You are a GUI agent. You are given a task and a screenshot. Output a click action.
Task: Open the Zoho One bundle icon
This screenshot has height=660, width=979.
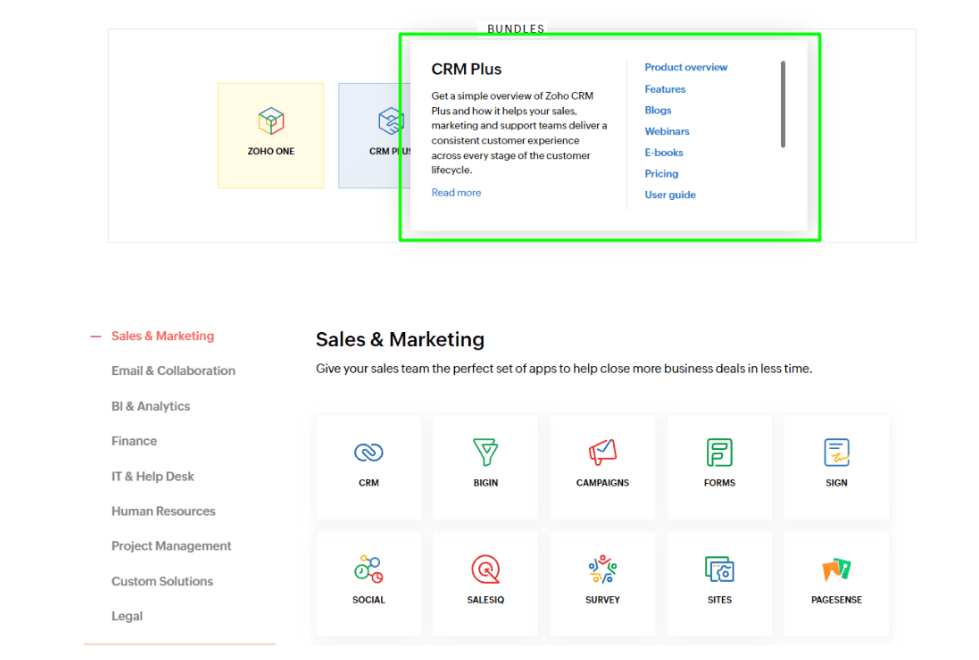pos(271,121)
